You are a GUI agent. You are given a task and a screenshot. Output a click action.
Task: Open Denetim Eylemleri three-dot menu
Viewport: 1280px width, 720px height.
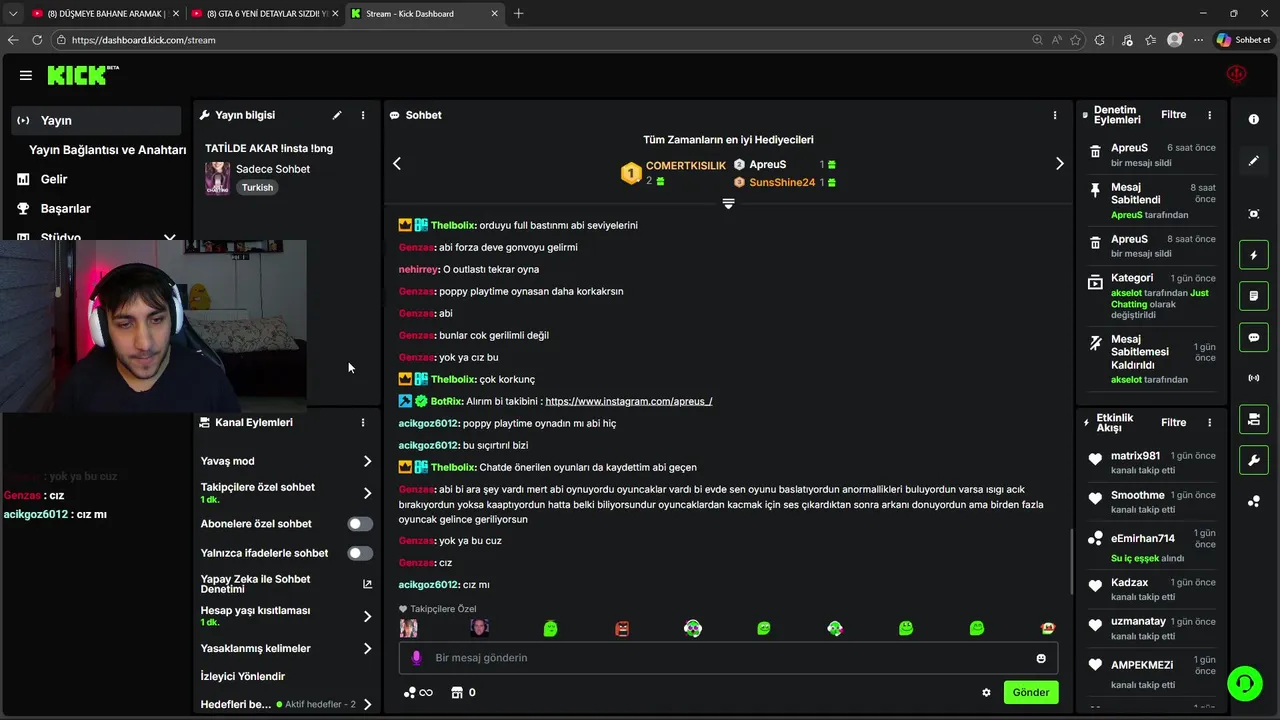pos(1209,115)
